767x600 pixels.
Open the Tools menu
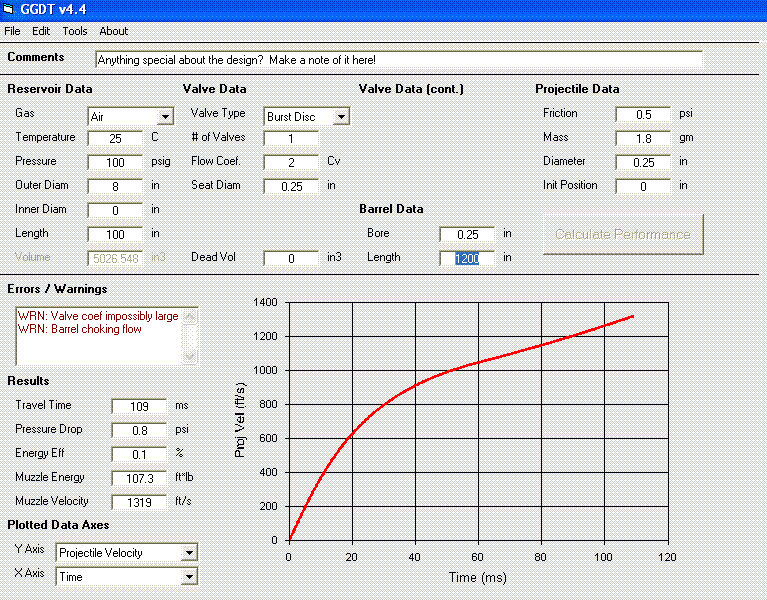pyautogui.click(x=75, y=31)
